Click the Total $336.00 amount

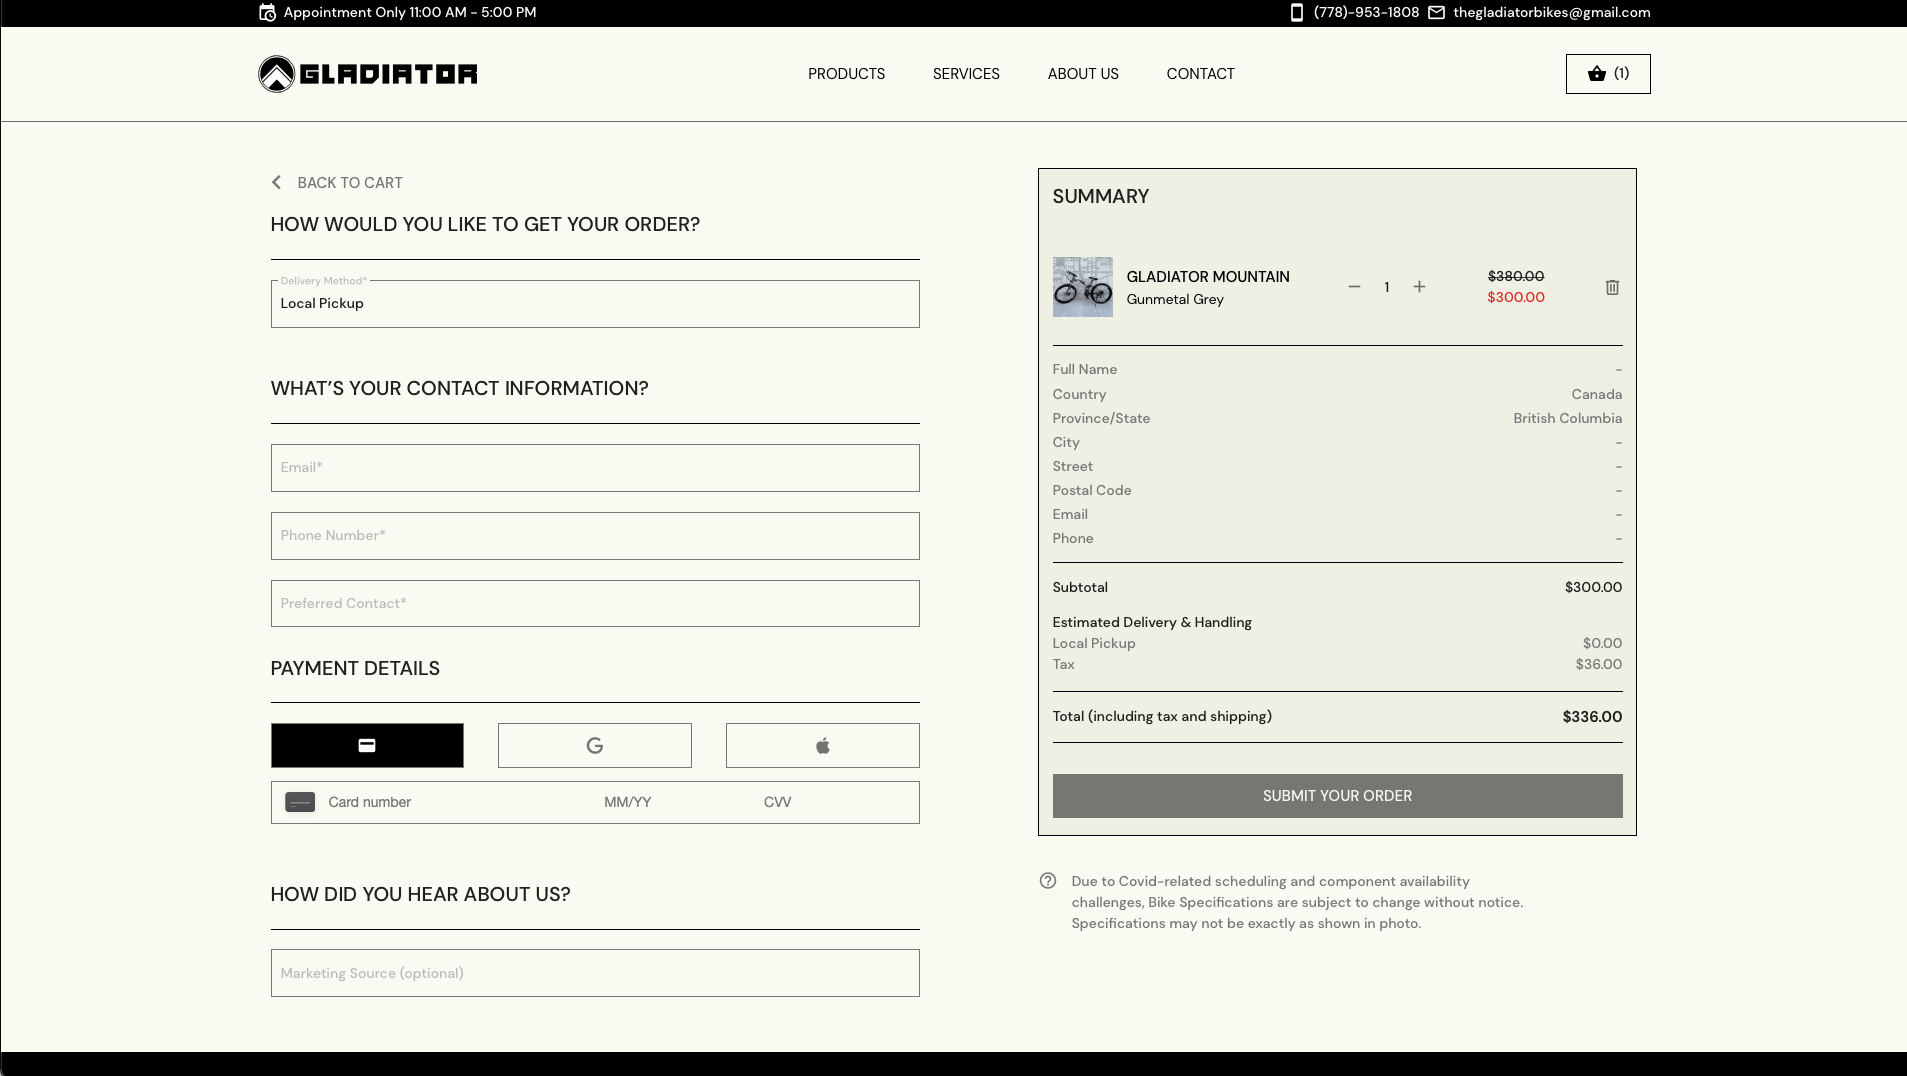(x=1592, y=717)
